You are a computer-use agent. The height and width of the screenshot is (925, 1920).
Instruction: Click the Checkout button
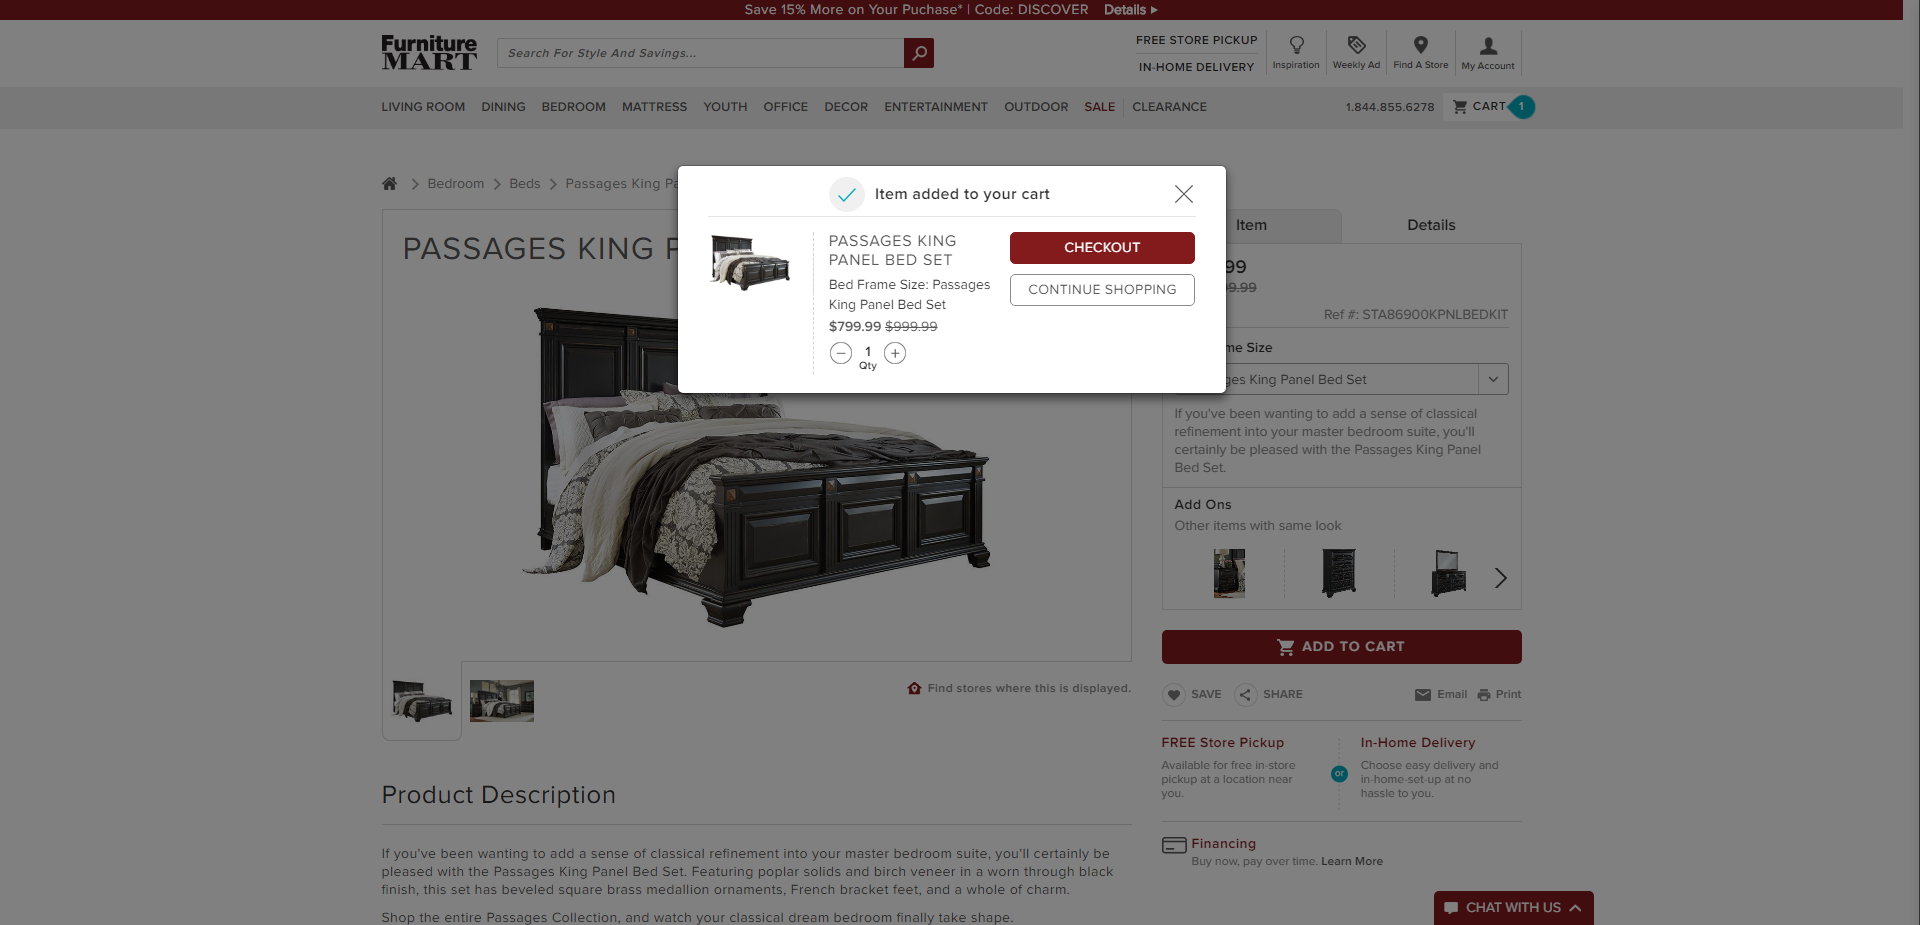[1102, 248]
